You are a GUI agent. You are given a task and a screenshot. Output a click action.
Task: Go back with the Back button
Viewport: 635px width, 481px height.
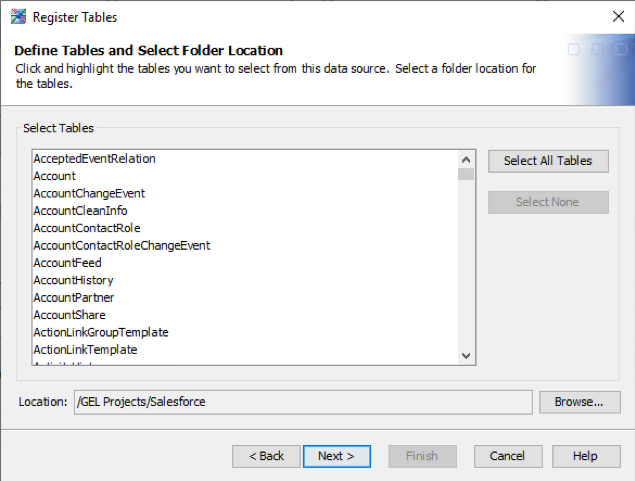click(x=266, y=456)
